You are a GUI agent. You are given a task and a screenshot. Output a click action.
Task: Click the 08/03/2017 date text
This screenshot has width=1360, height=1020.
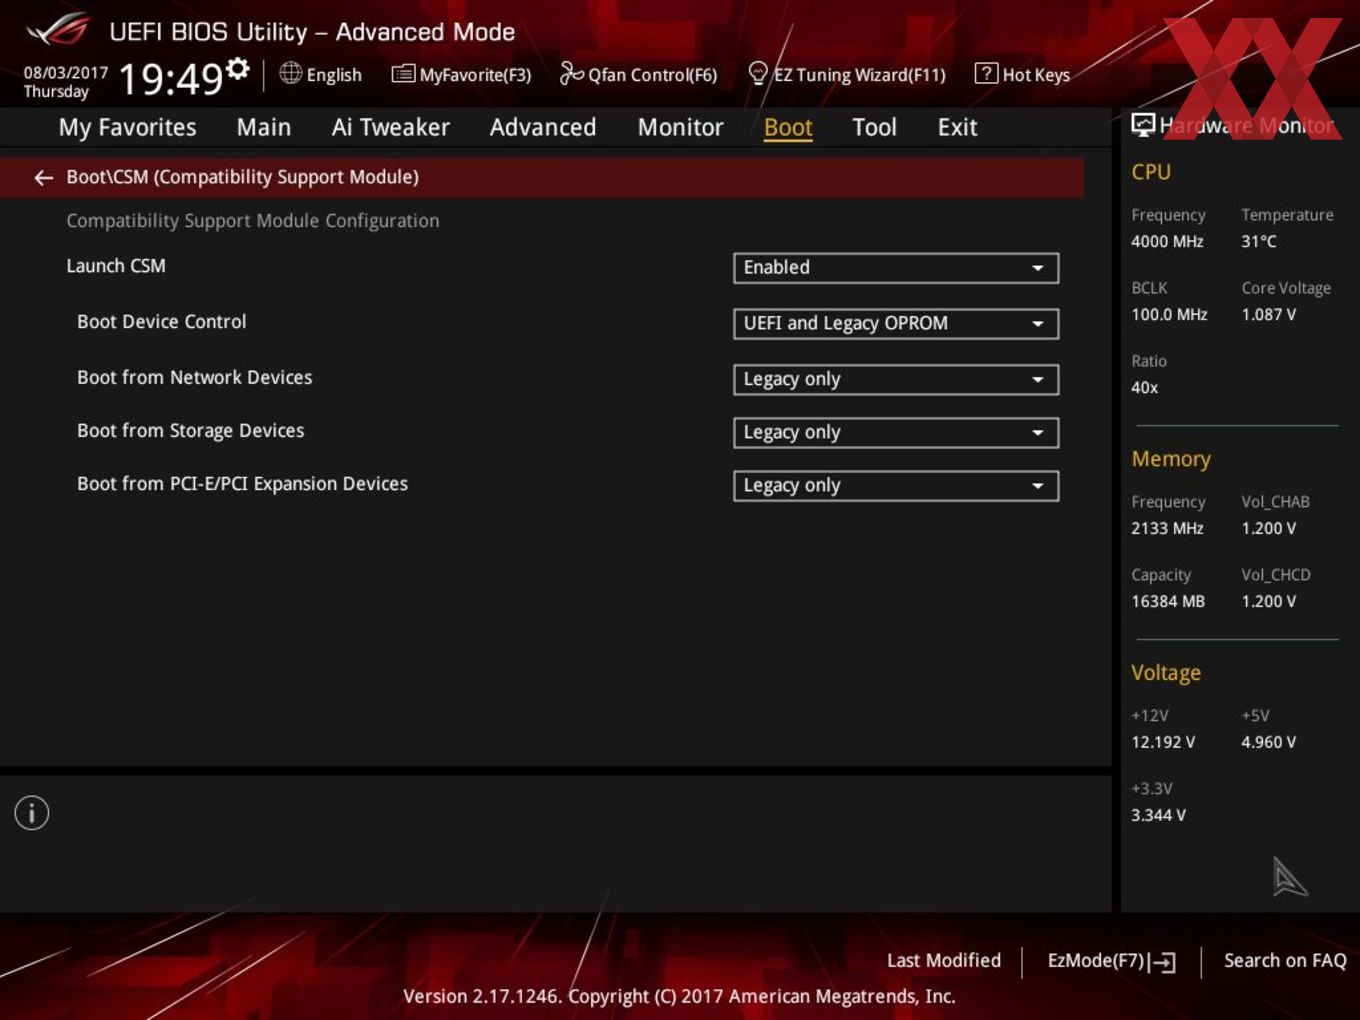tap(66, 73)
